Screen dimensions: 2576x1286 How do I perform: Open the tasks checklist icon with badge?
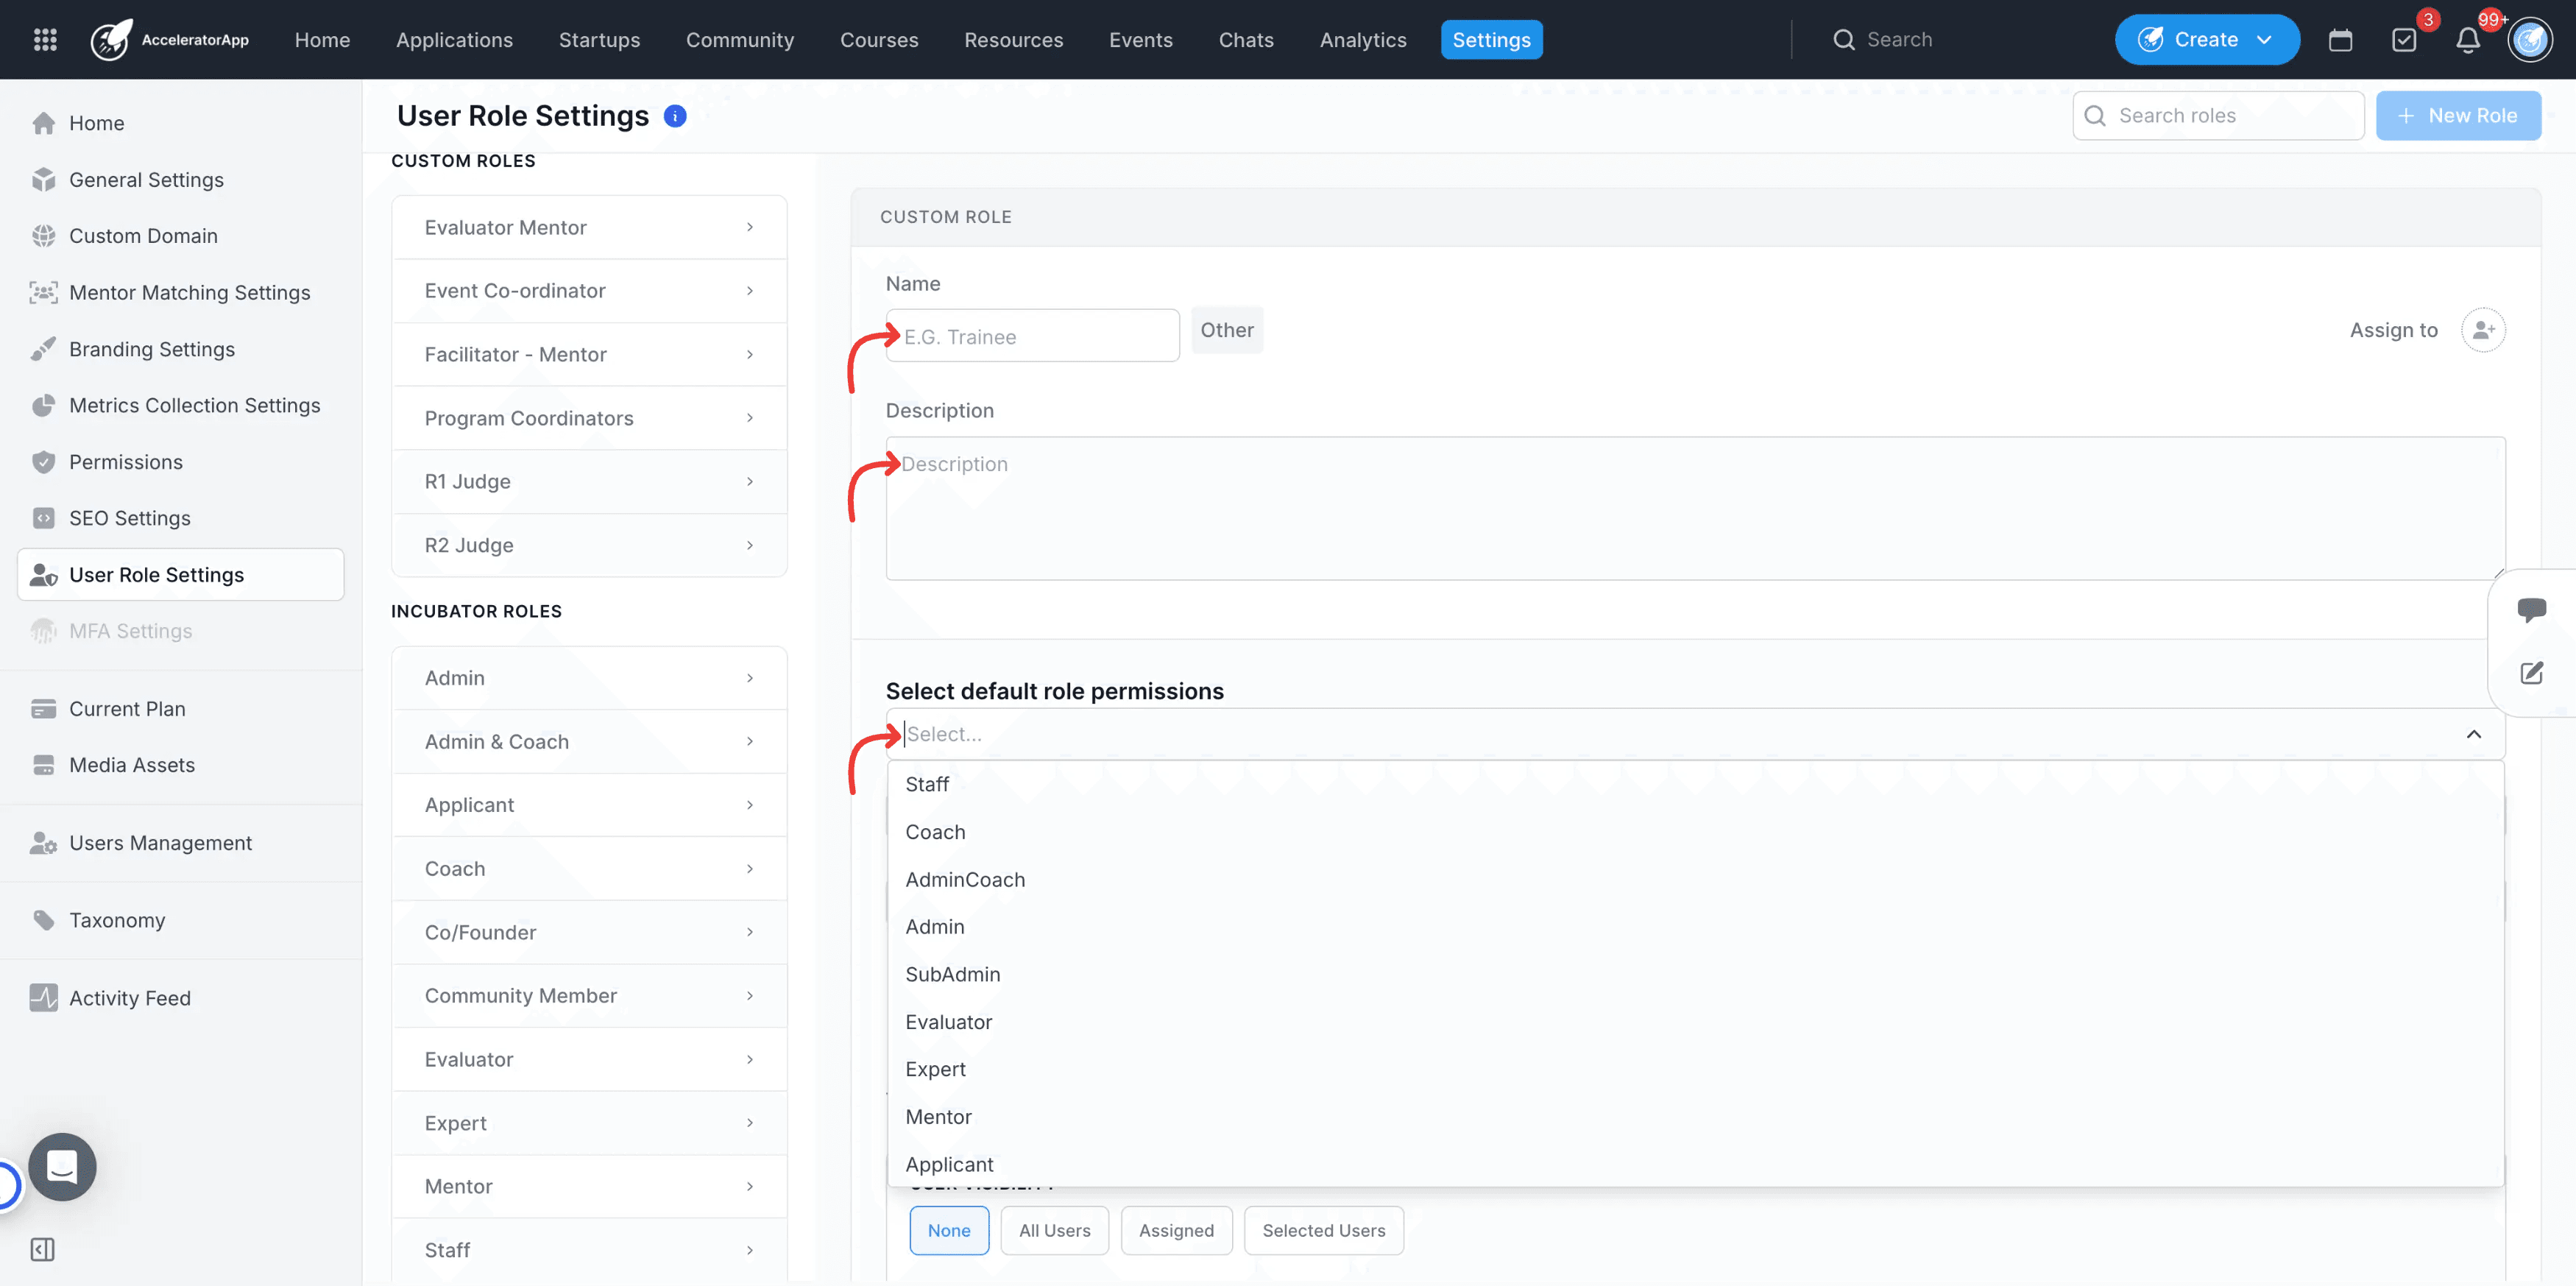tap(2404, 40)
